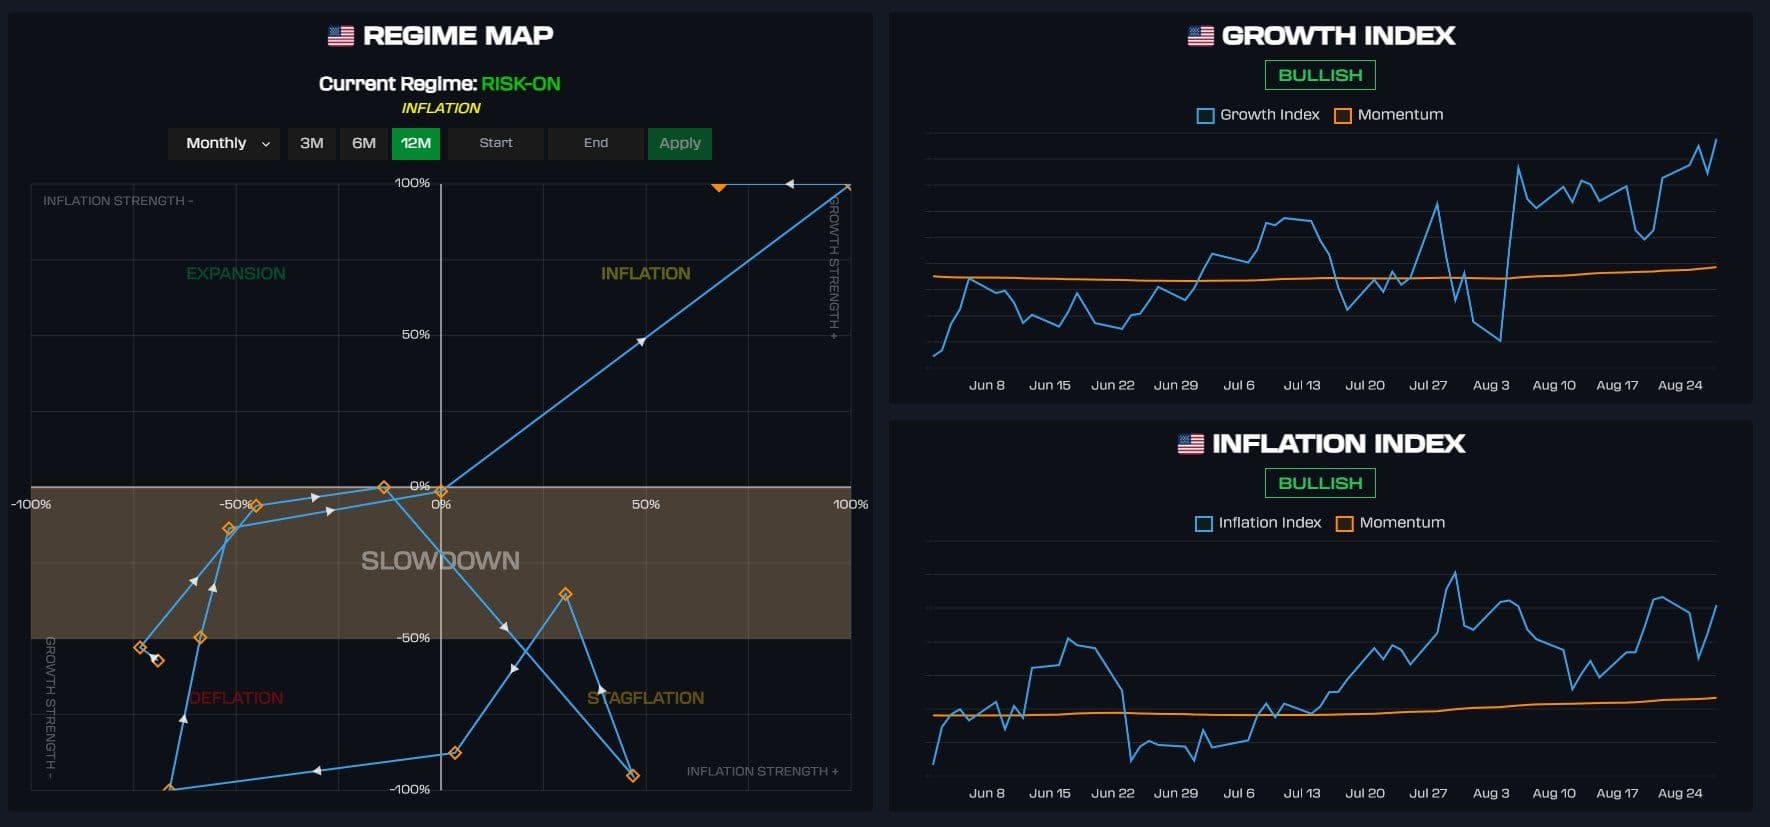
Task: Click the Start date input field
Action: point(496,144)
